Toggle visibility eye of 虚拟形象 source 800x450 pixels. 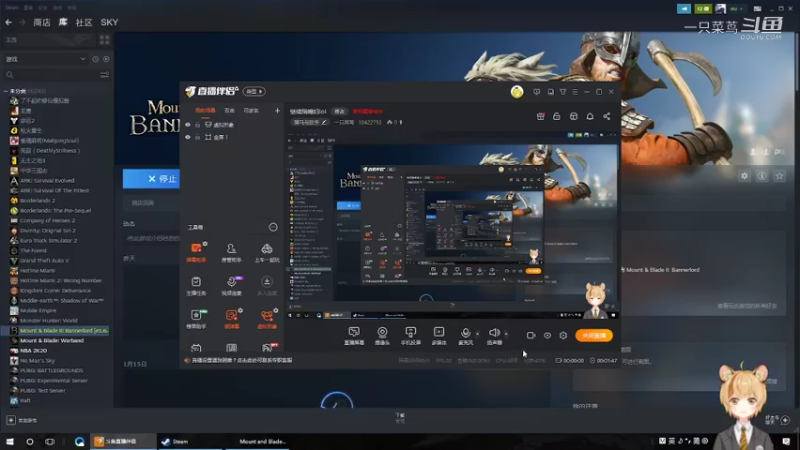click(x=188, y=124)
